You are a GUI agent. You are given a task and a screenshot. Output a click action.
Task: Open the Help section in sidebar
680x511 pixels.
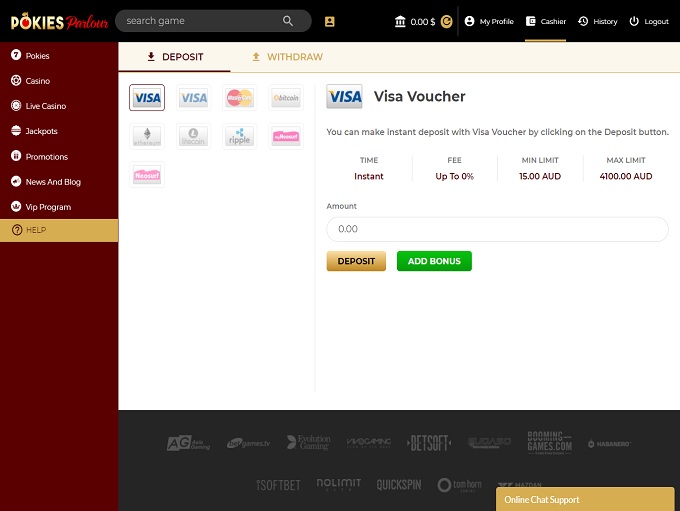click(x=36, y=230)
